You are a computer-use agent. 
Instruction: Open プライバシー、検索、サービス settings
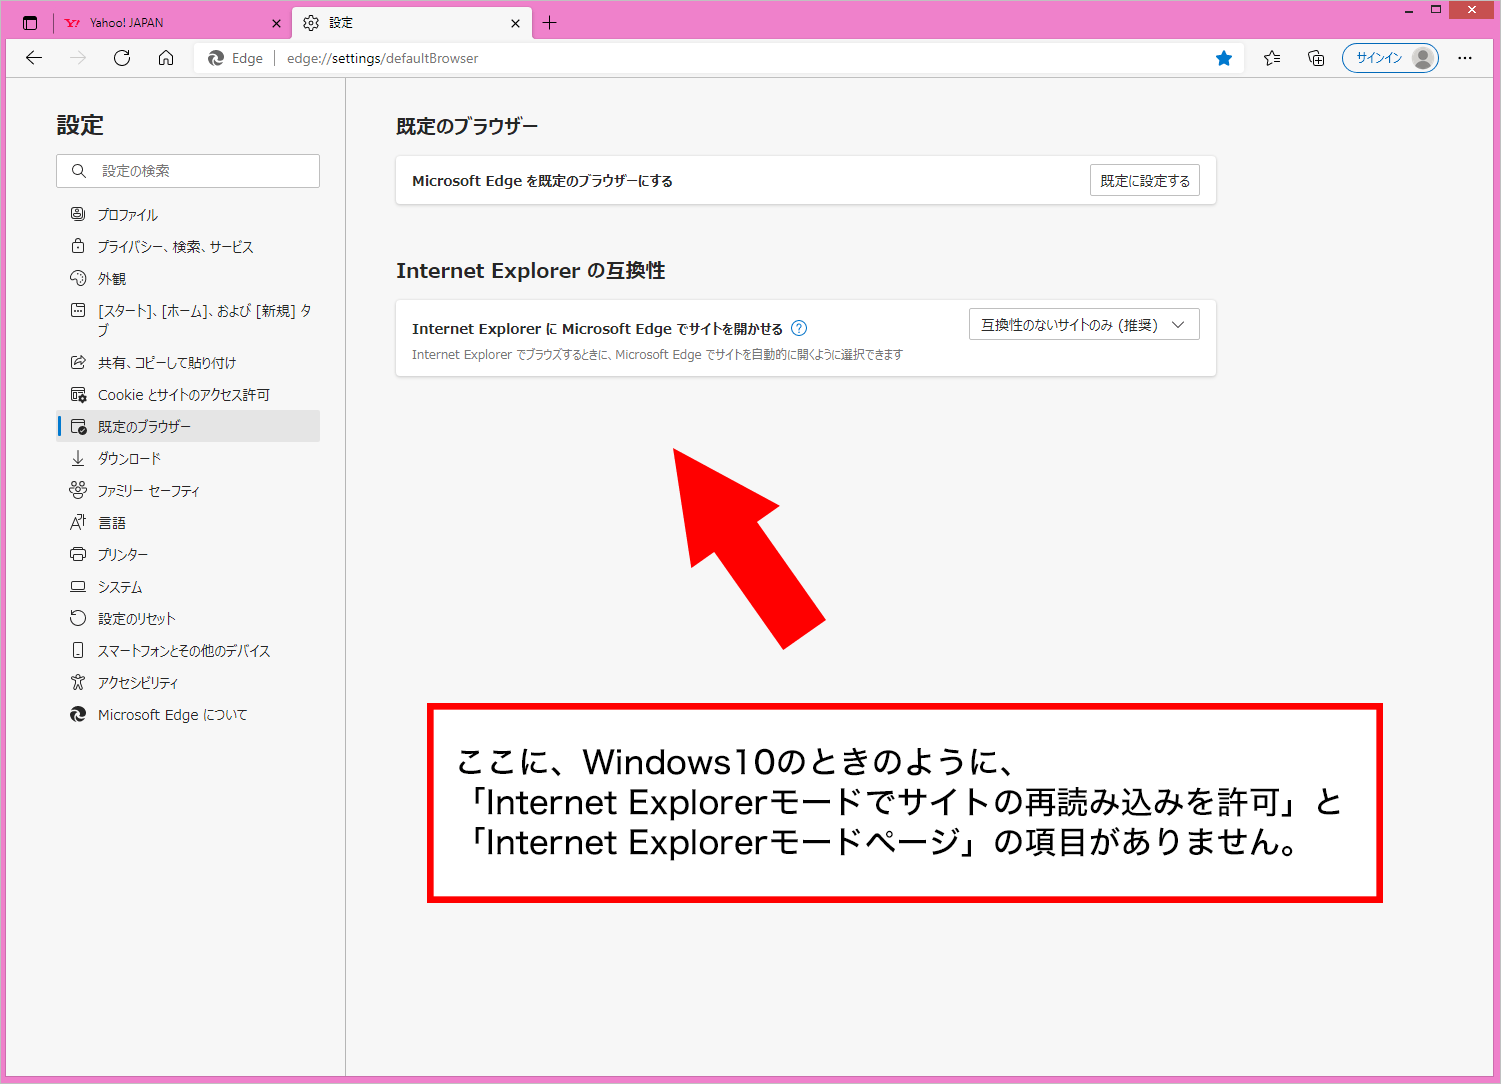click(189, 247)
